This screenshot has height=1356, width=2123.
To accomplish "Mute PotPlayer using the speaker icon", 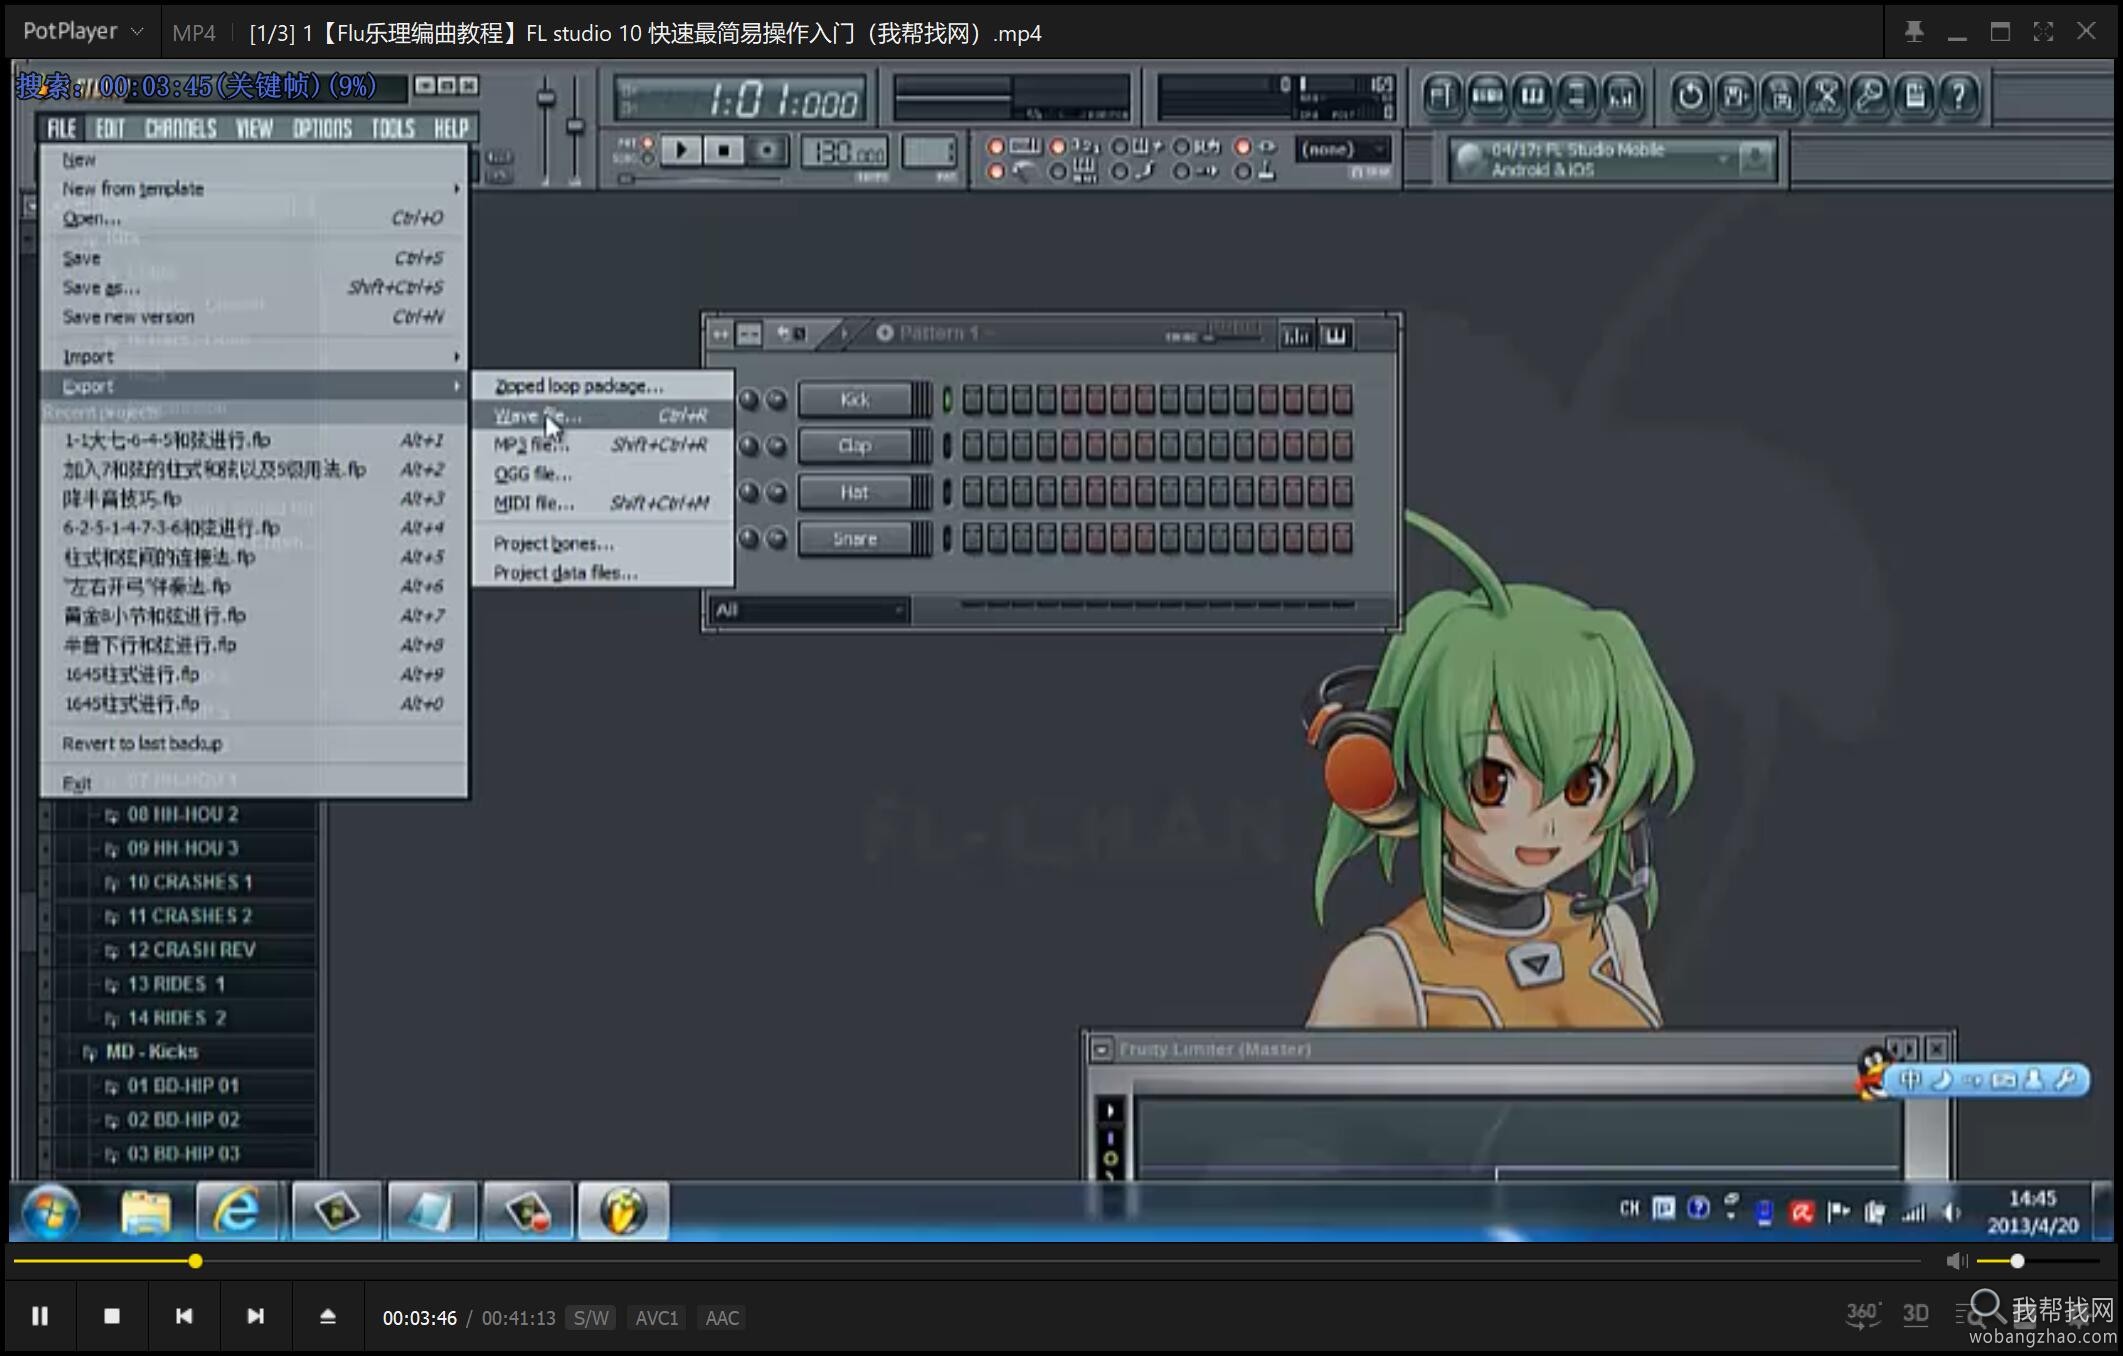I will (1957, 1261).
